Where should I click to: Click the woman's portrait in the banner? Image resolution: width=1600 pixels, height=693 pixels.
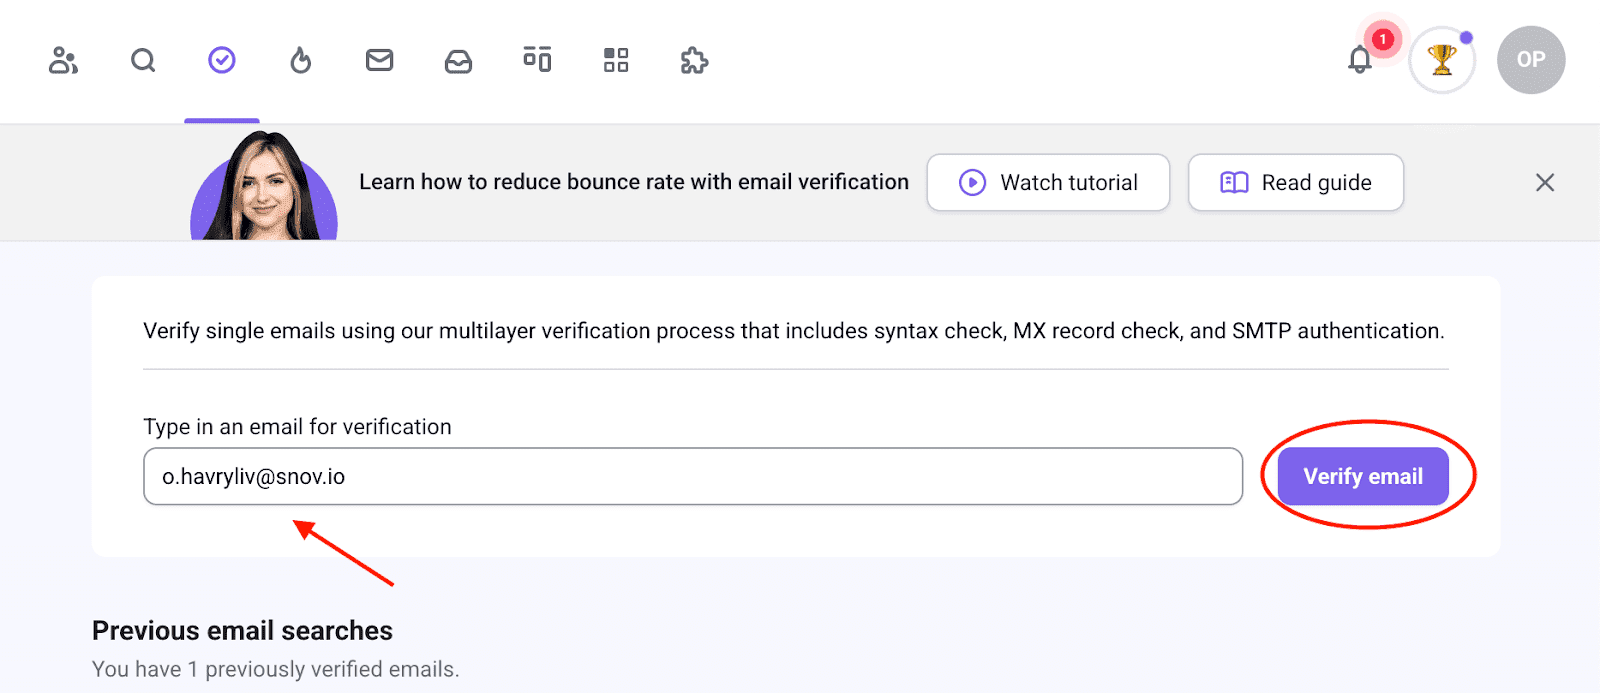click(264, 187)
